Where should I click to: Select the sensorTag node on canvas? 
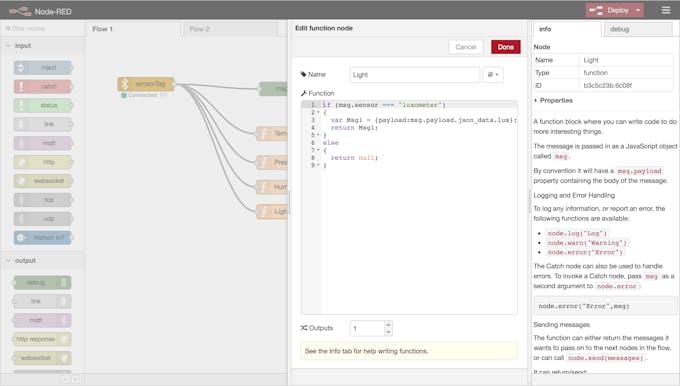click(146, 84)
